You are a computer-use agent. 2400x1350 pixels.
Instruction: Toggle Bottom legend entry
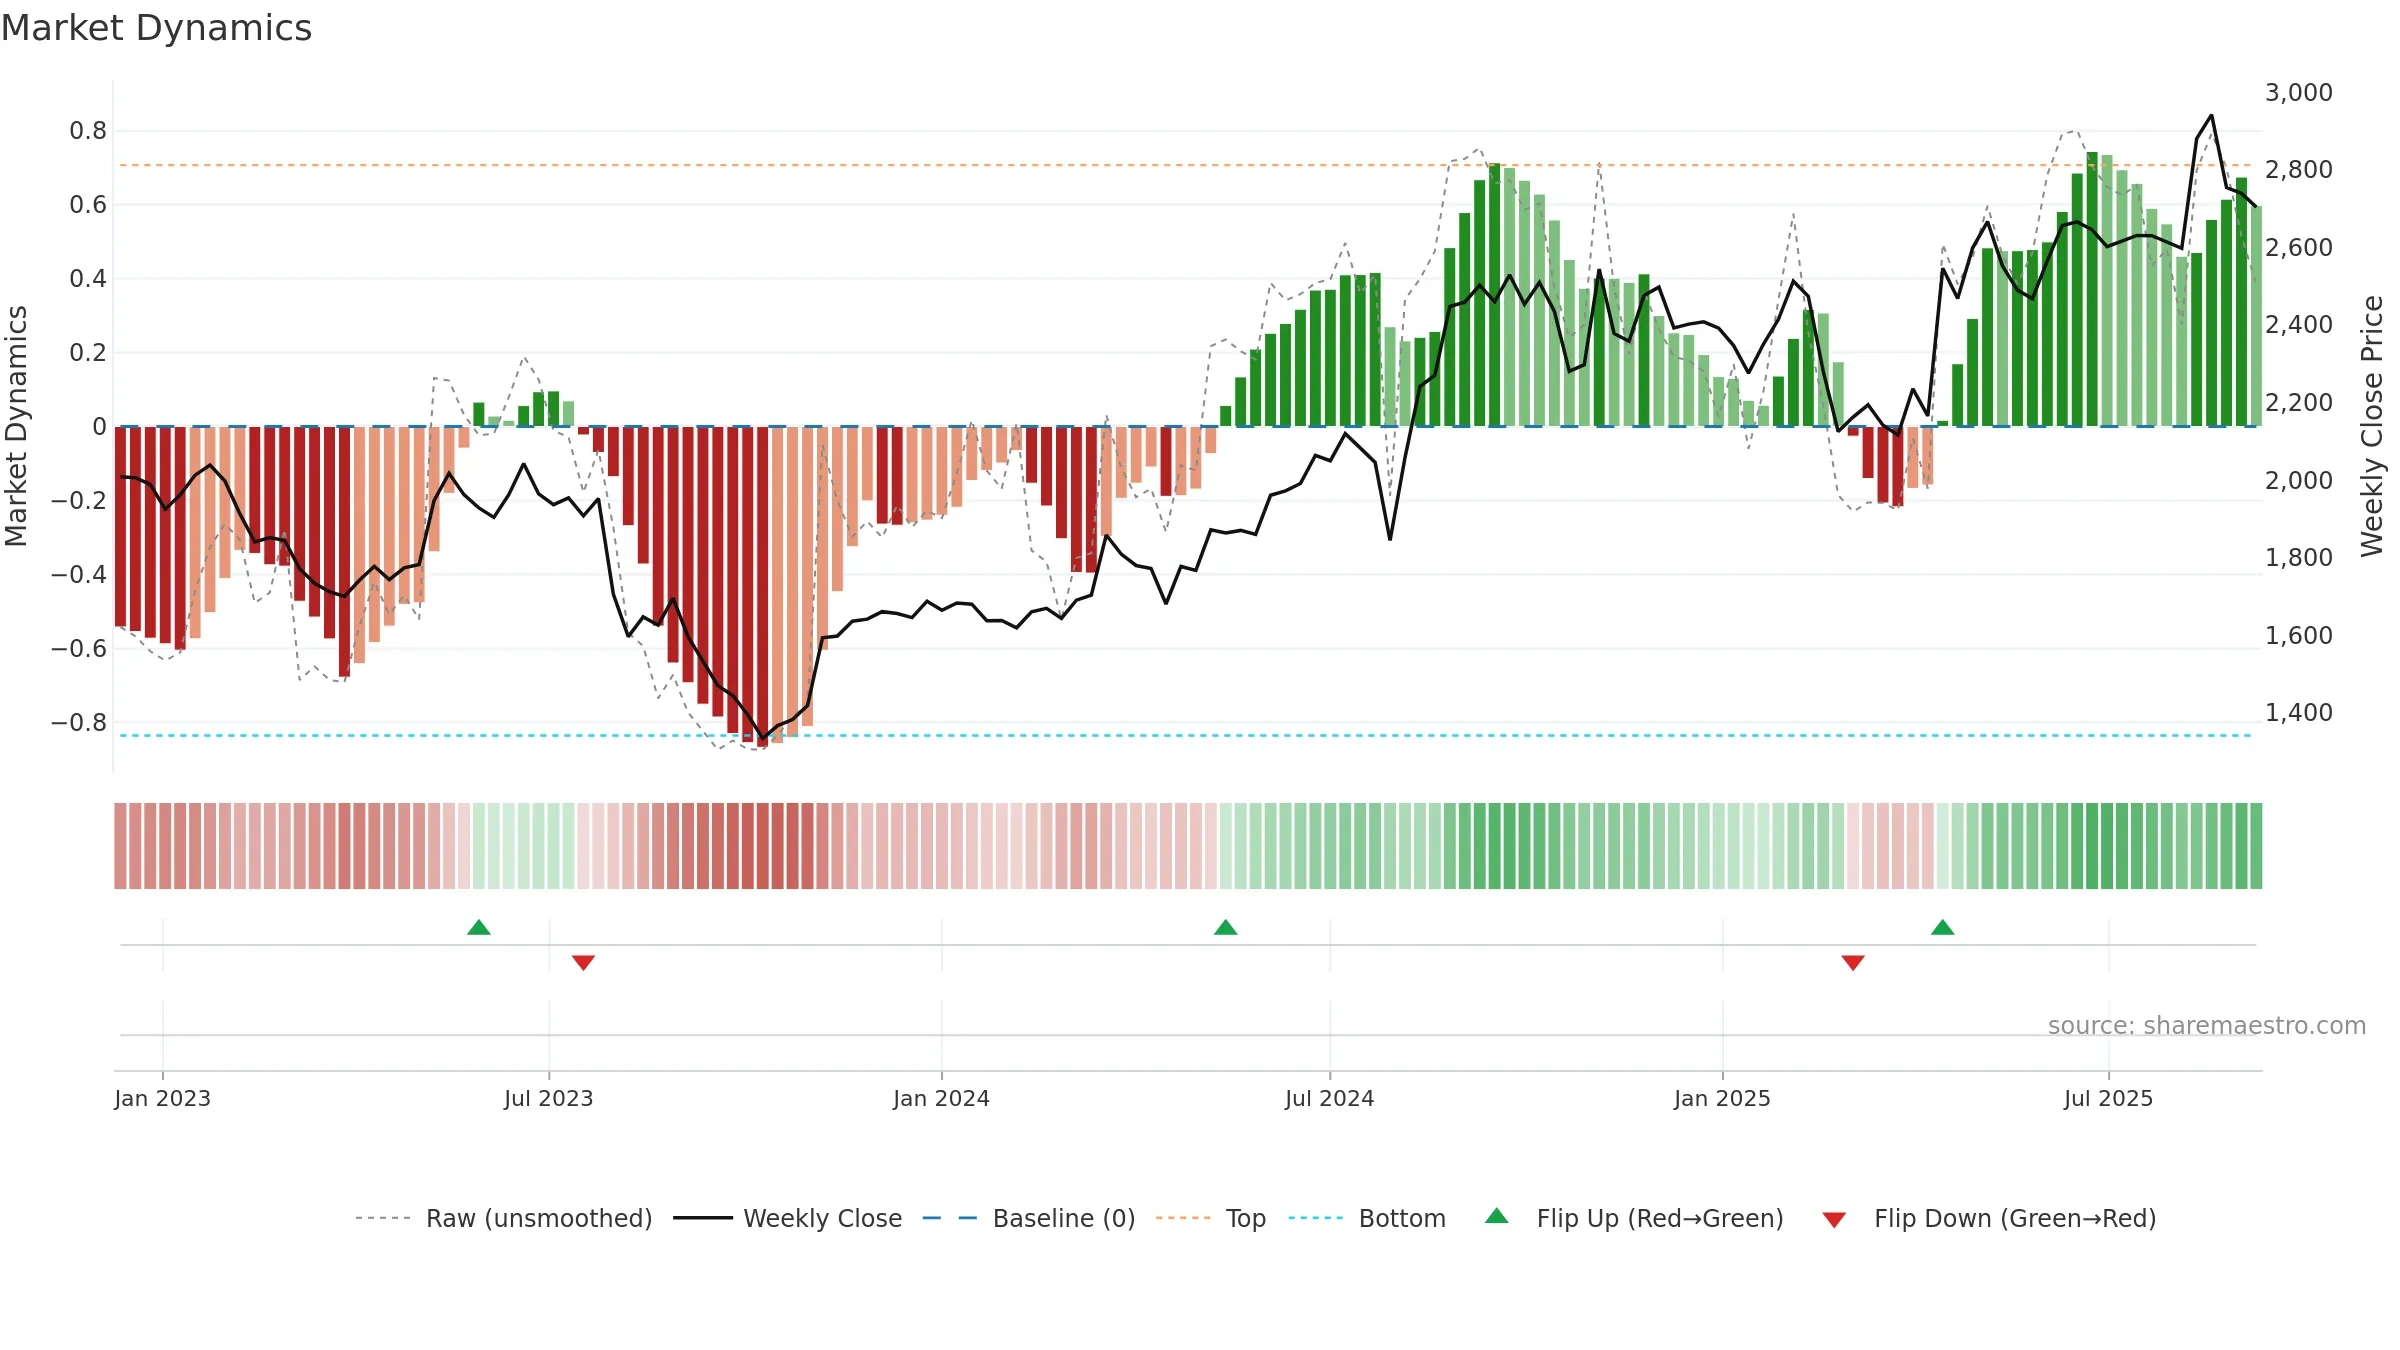tap(1367, 1218)
